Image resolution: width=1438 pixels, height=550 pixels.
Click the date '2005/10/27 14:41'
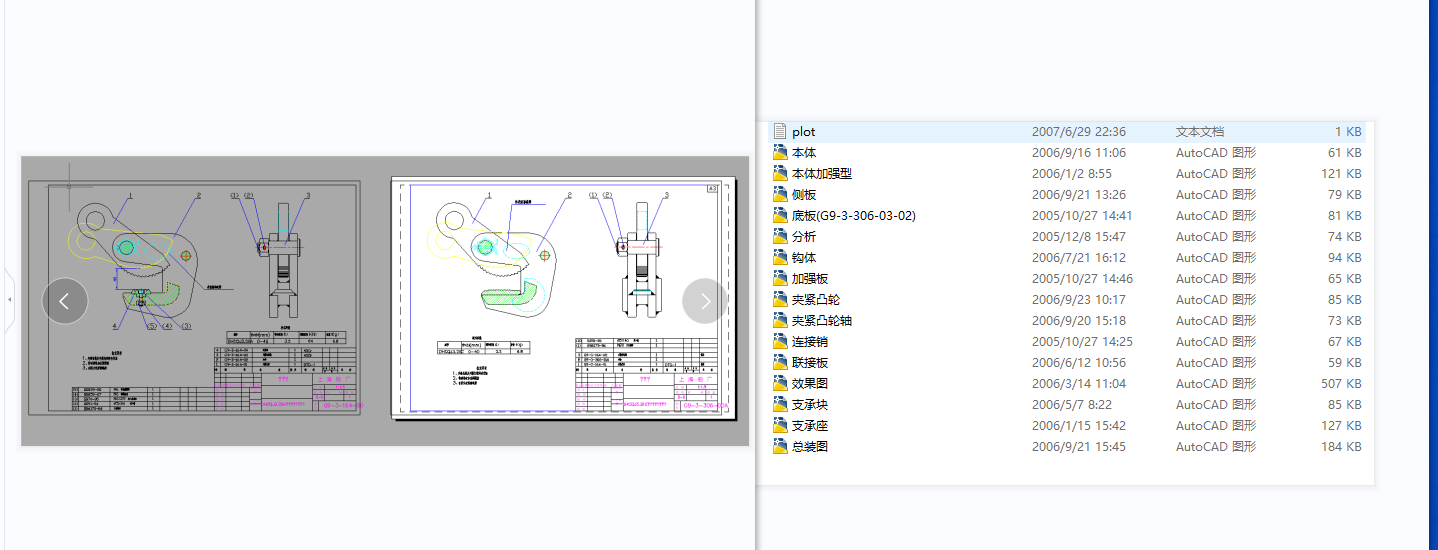pyautogui.click(x=1083, y=216)
